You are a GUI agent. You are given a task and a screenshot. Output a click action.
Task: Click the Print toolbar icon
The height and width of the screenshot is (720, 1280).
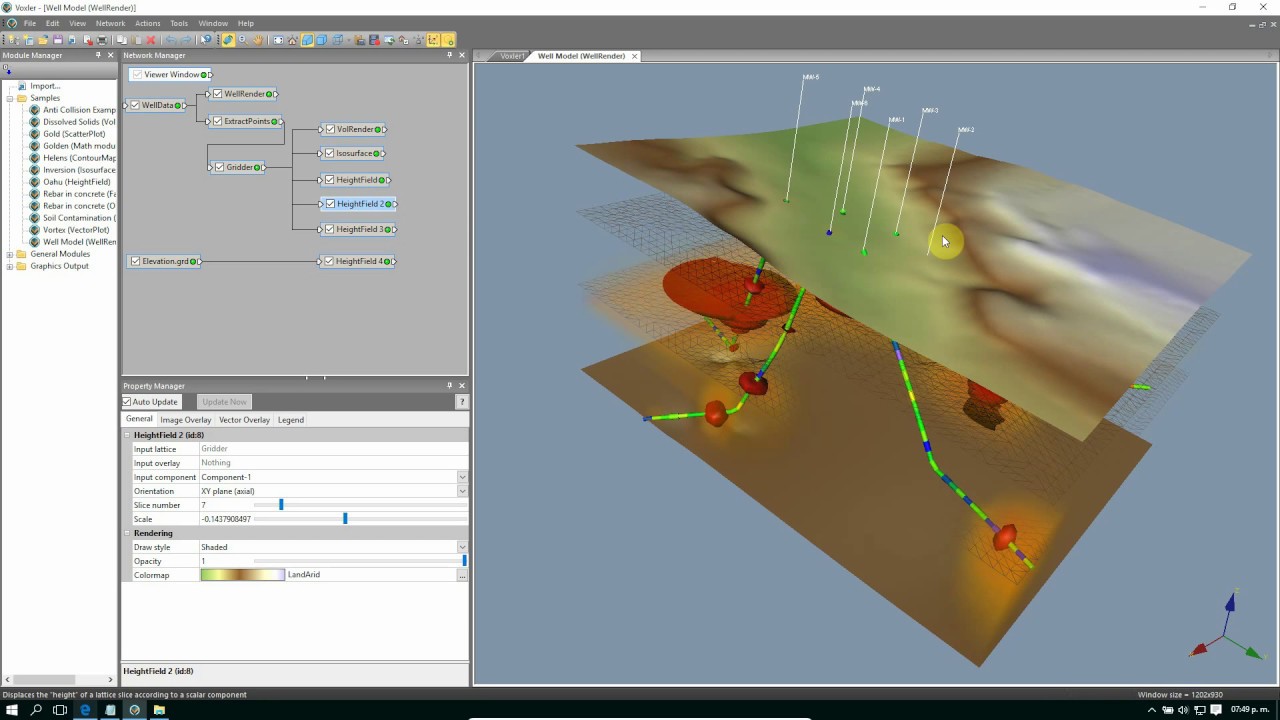[x=102, y=40]
